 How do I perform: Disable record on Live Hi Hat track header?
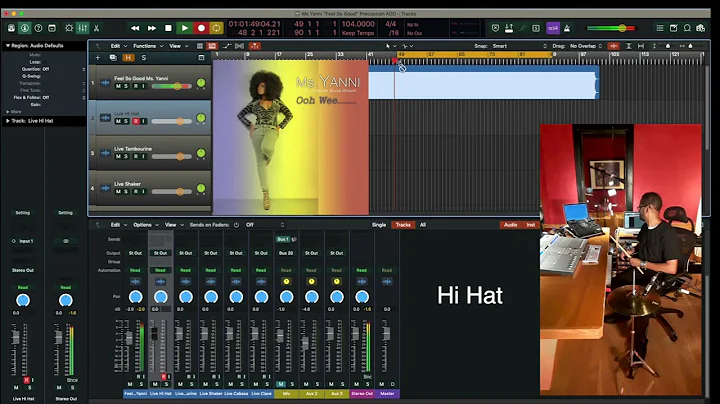(x=136, y=121)
